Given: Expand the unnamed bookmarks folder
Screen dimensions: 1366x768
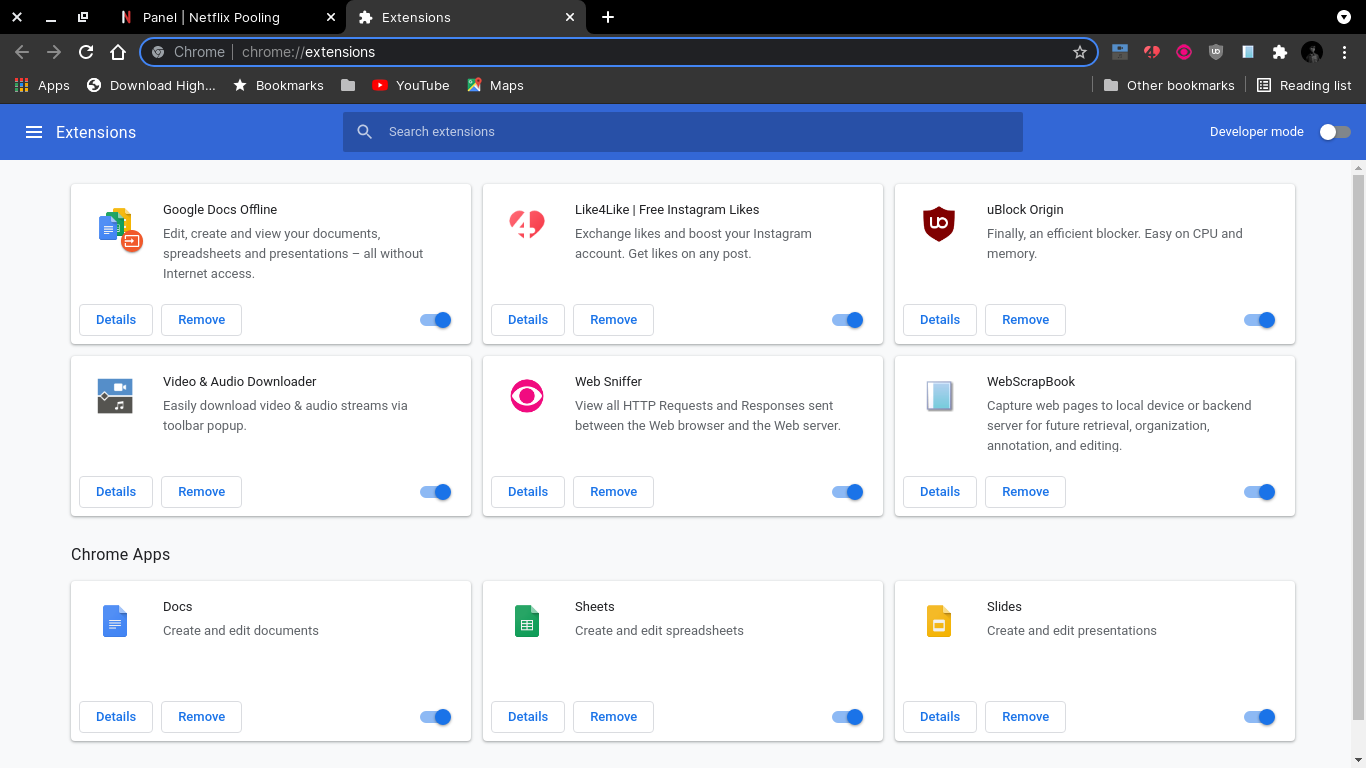Looking at the screenshot, I should coord(348,86).
